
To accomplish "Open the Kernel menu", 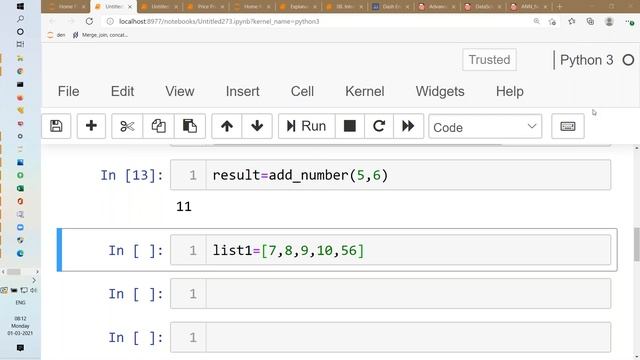I will (365, 91).
